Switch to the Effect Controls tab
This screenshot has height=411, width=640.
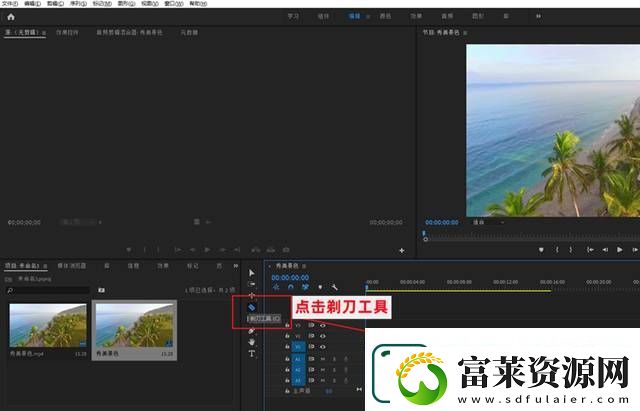coord(67,32)
